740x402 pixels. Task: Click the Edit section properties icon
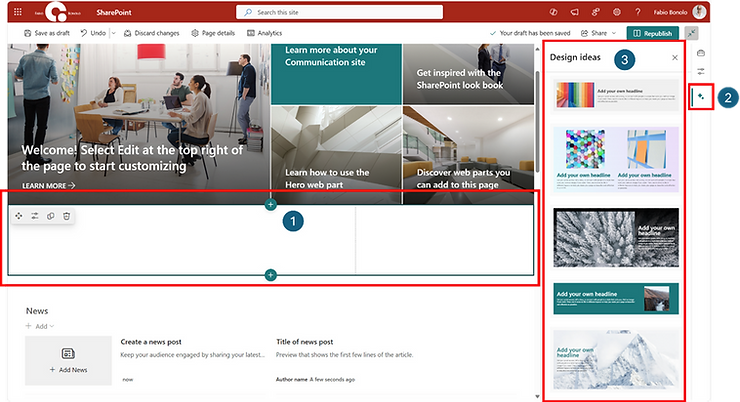tap(35, 216)
